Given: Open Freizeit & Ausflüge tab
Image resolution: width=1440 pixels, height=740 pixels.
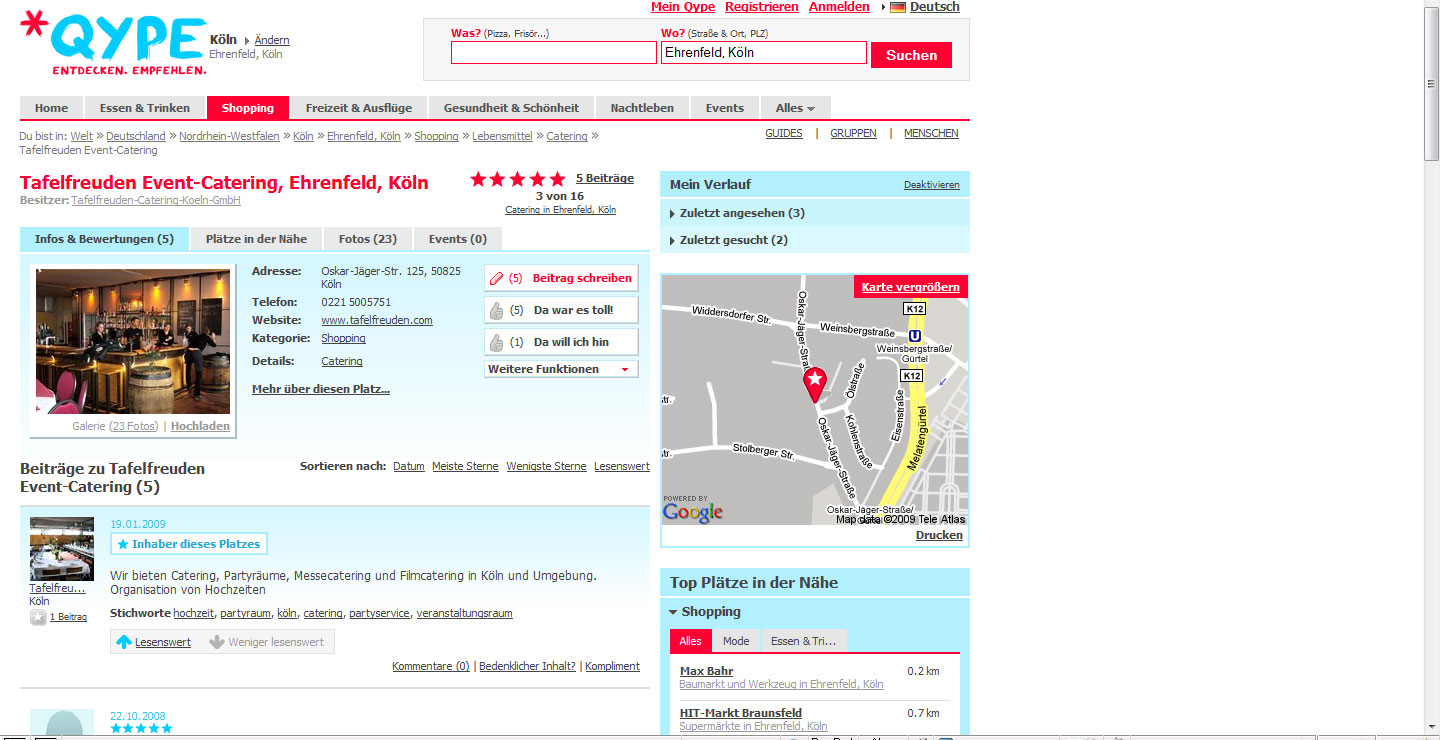Looking at the screenshot, I should (x=359, y=108).
